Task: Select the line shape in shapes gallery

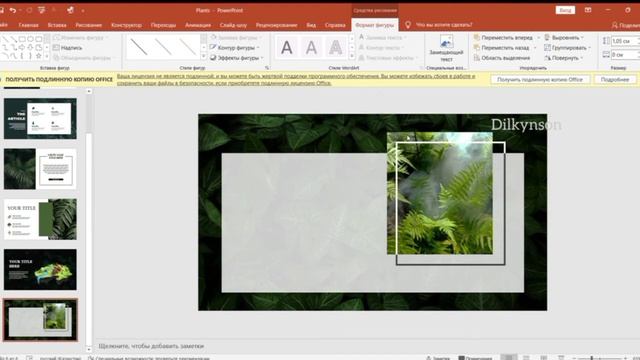Action: tap(6, 39)
